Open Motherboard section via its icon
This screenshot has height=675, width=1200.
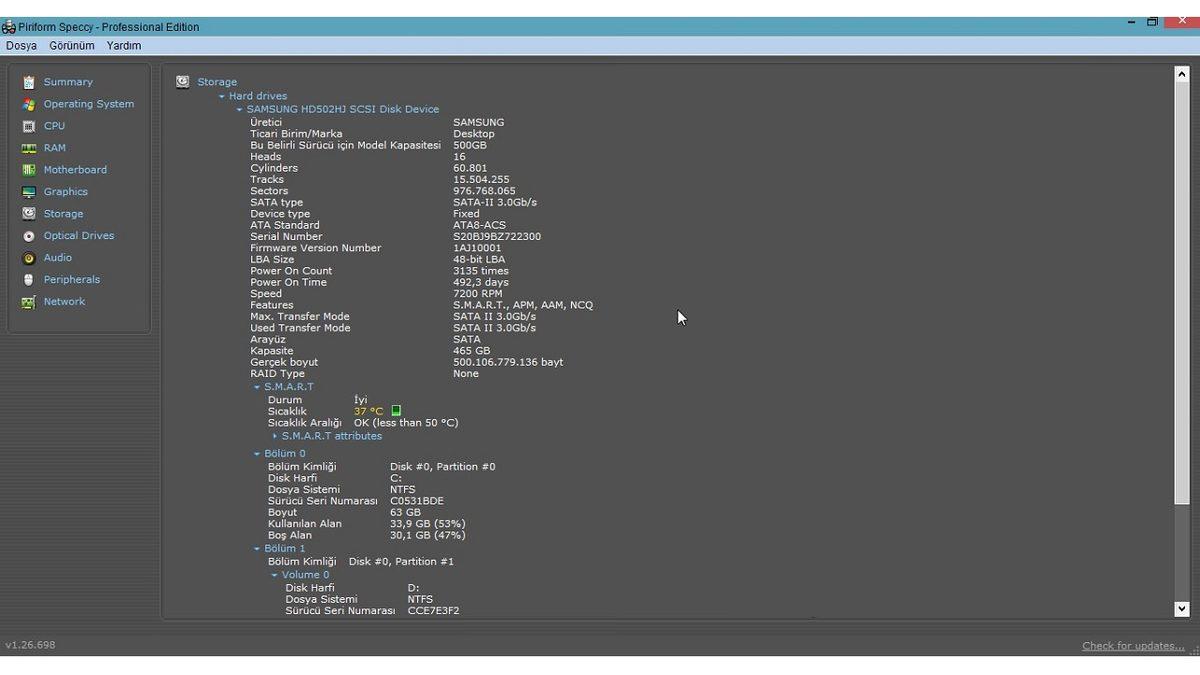(29, 170)
